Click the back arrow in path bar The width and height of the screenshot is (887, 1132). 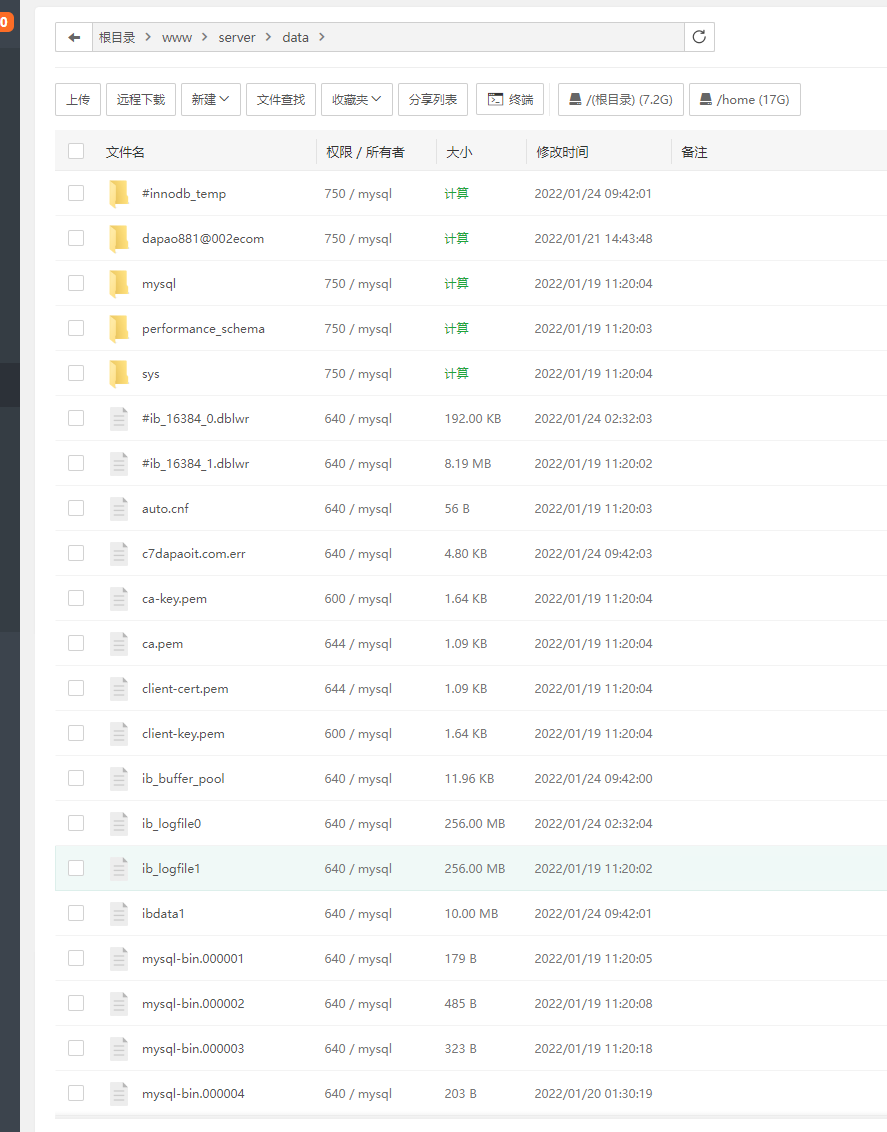click(74, 37)
